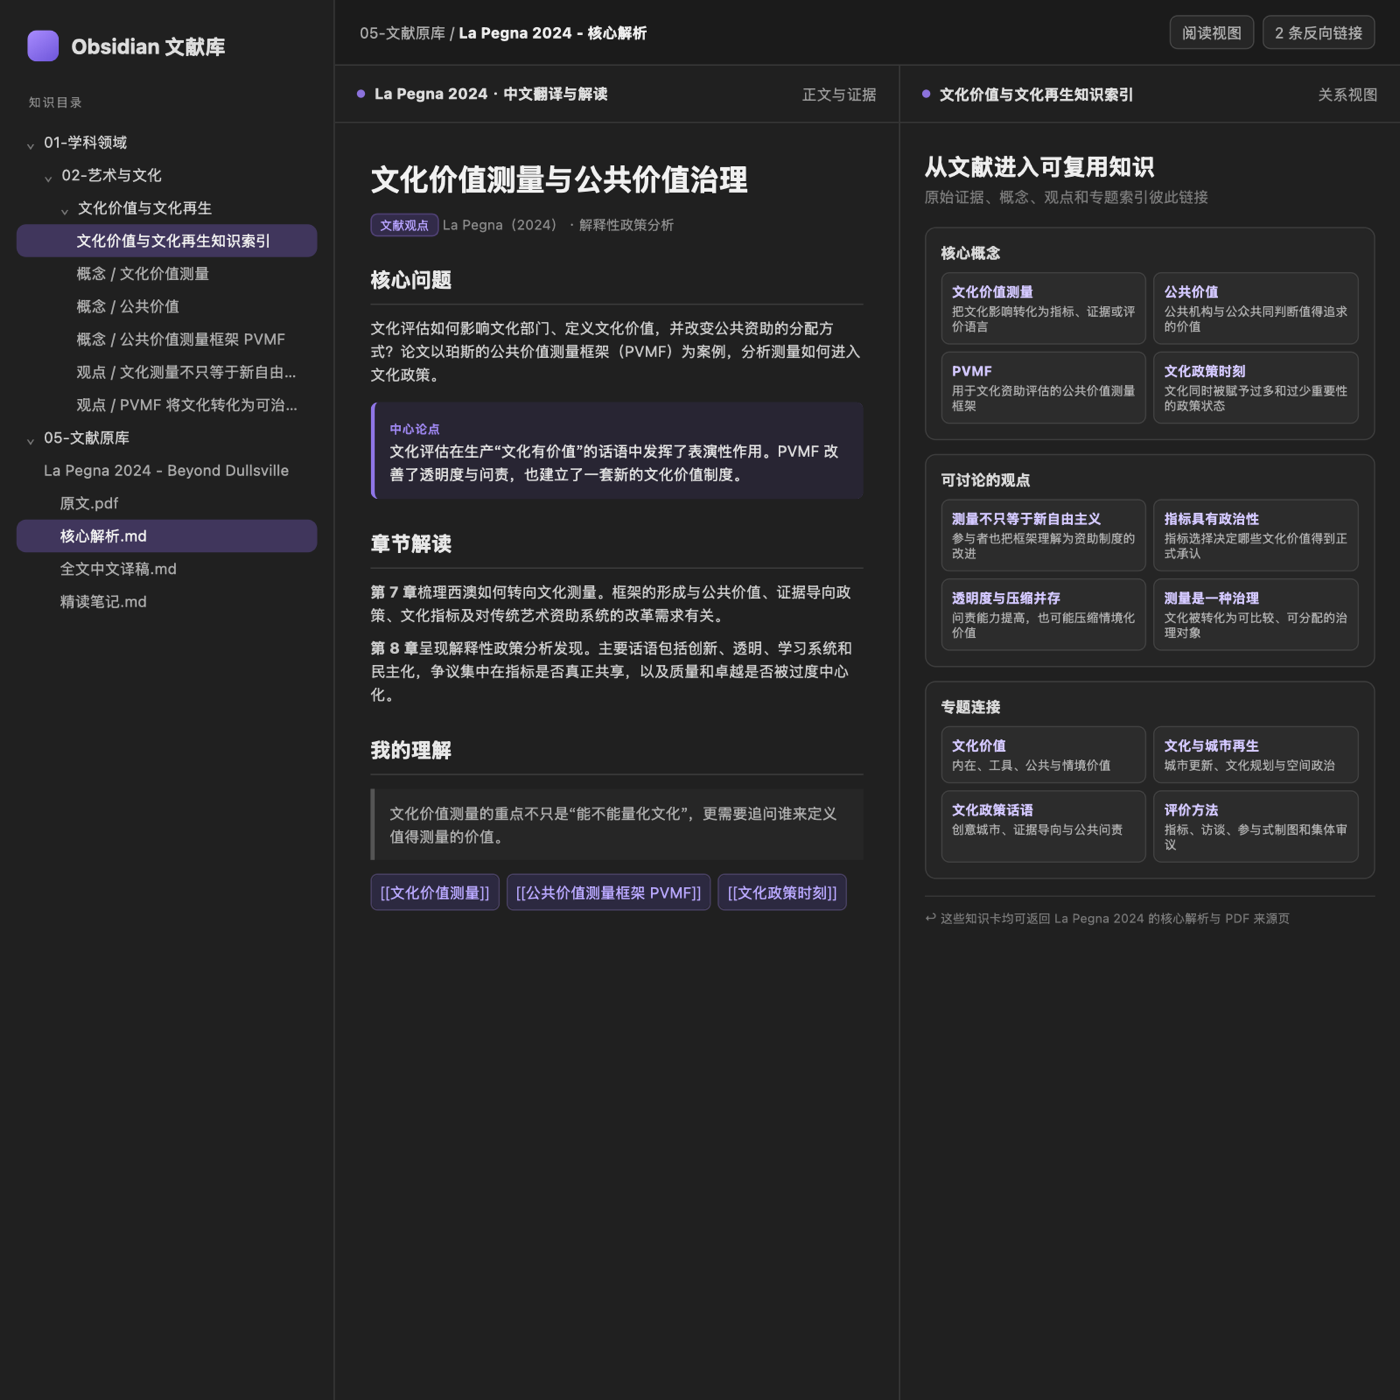1400x1400 pixels.
Task: Follow the [[文化价值测量]] wikilink
Action: [x=435, y=893]
